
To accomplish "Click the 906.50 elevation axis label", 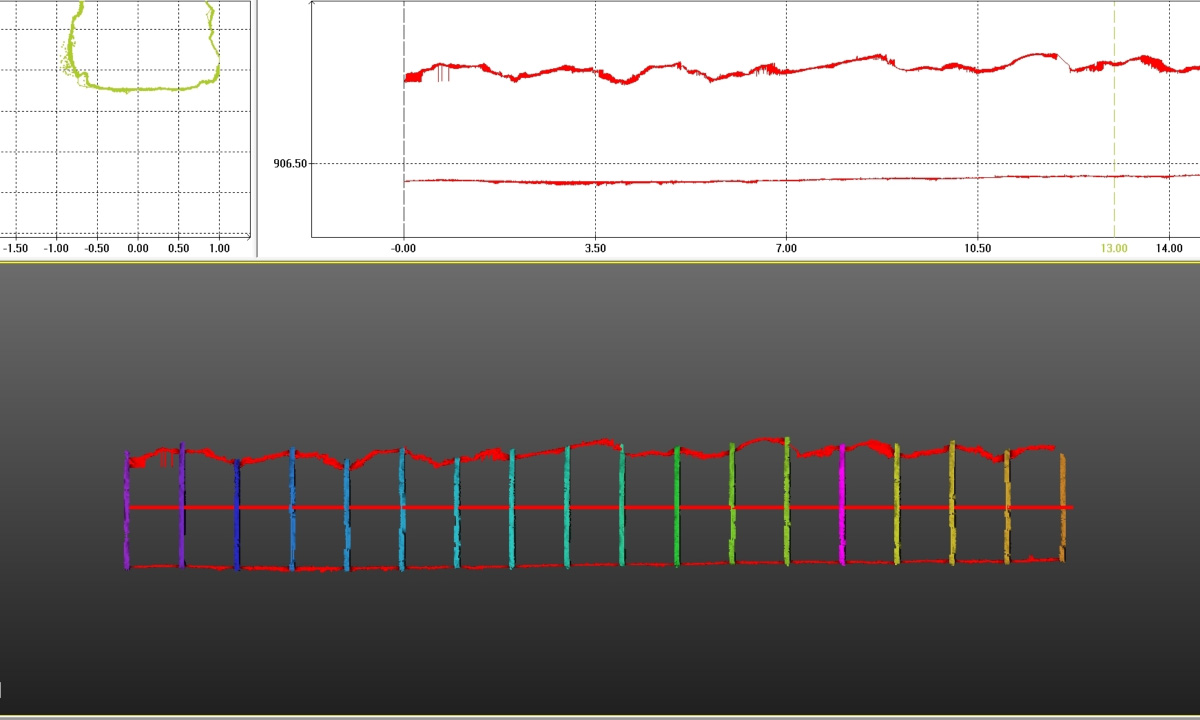I will pos(291,163).
